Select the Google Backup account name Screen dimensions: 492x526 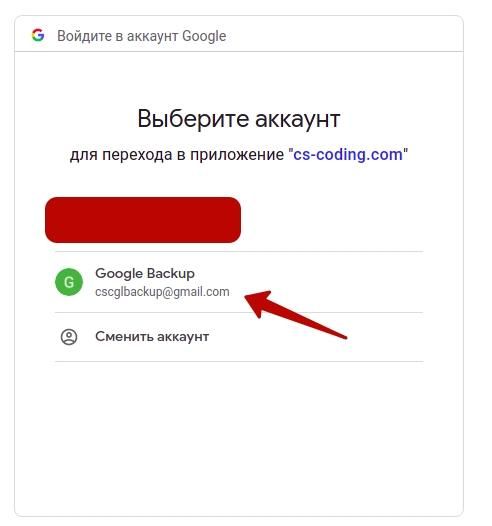(x=145, y=273)
